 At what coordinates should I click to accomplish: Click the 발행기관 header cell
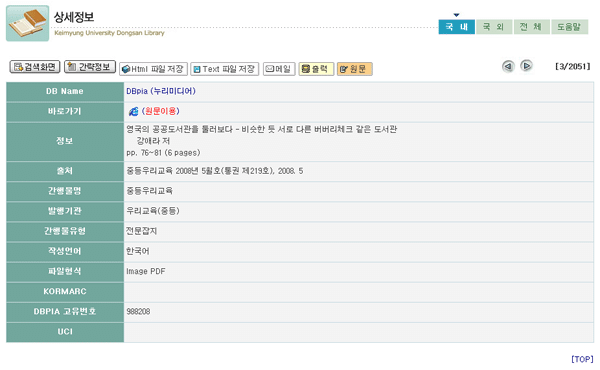click(65, 211)
